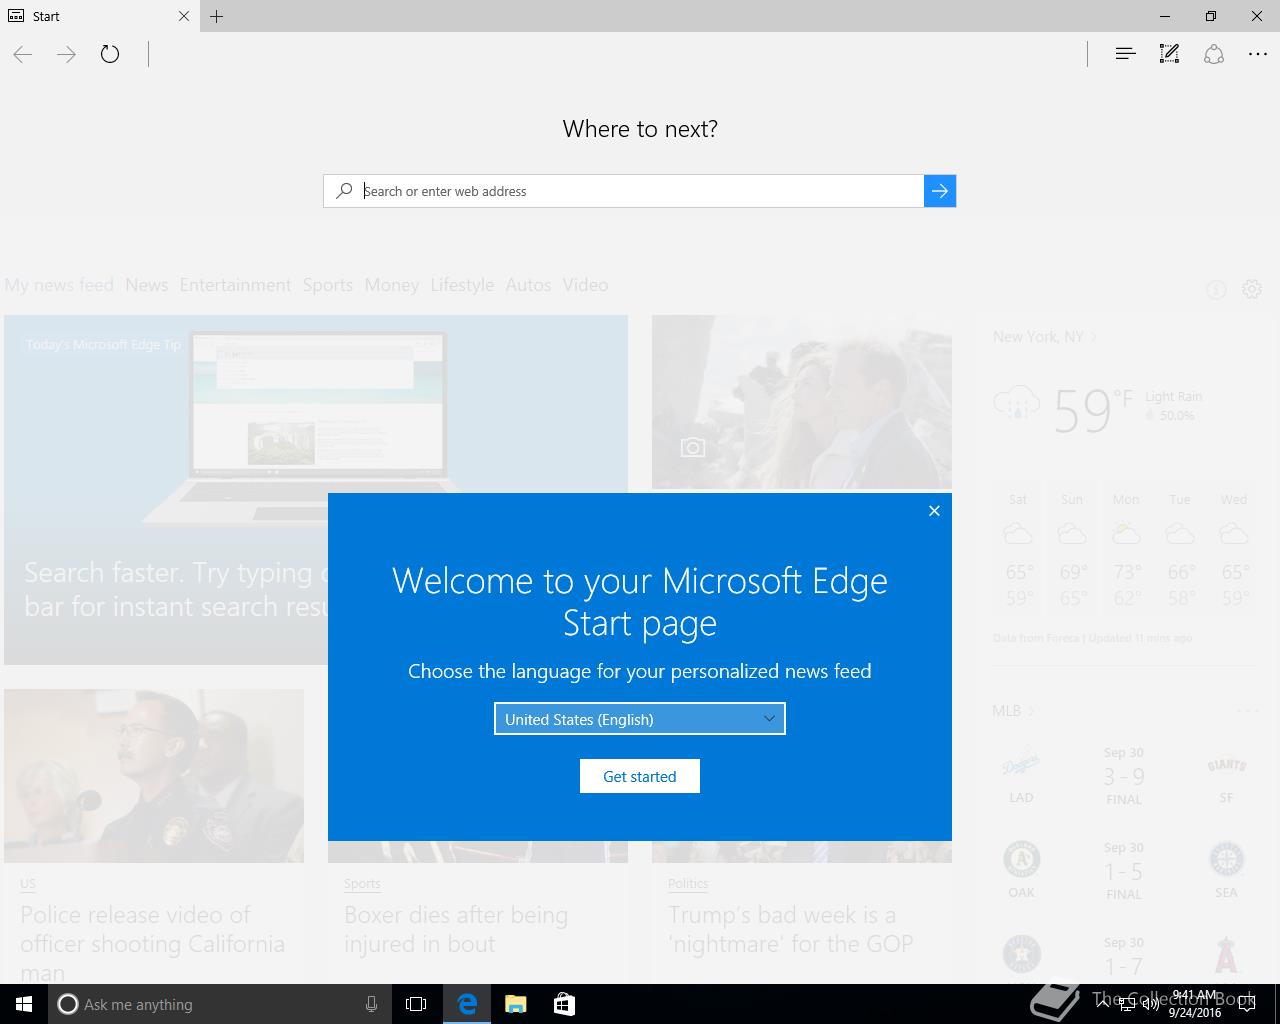The height and width of the screenshot is (1024, 1280).
Task: Open the More actions ellipsis menu
Action: 1258,54
